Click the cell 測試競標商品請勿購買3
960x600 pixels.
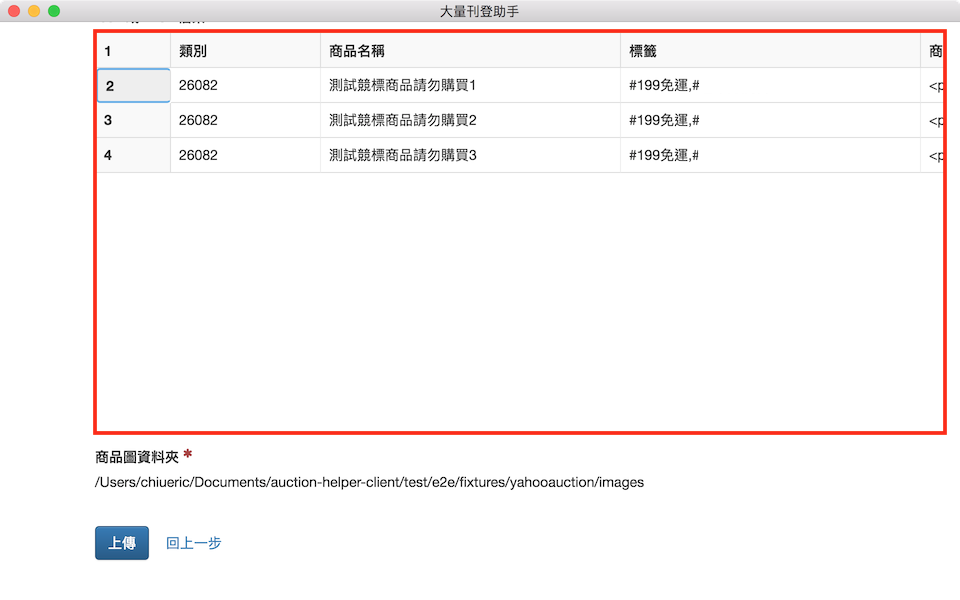coord(470,155)
